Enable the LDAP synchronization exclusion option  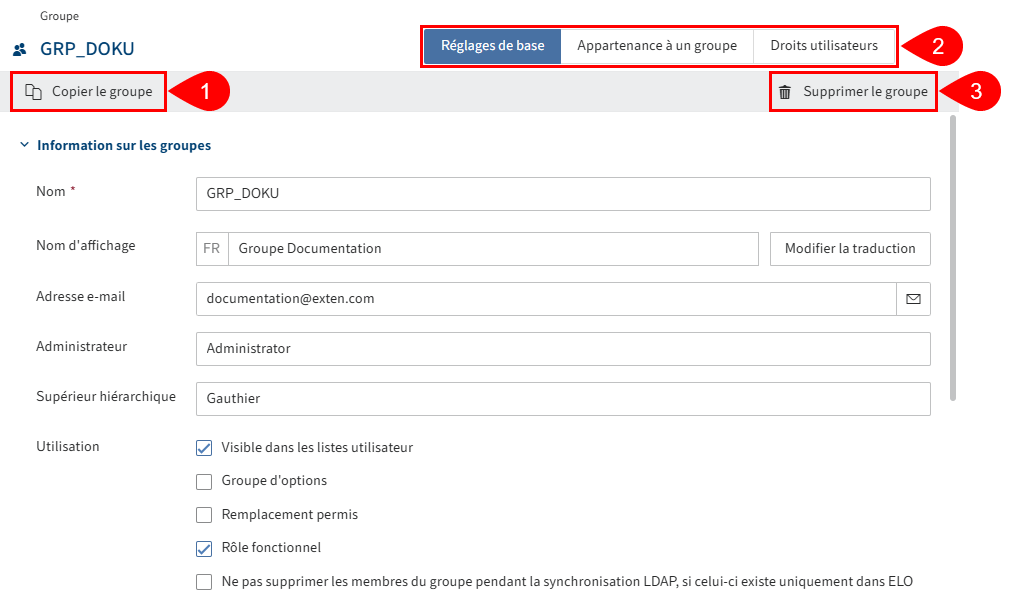pyautogui.click(x=204, y=581)
